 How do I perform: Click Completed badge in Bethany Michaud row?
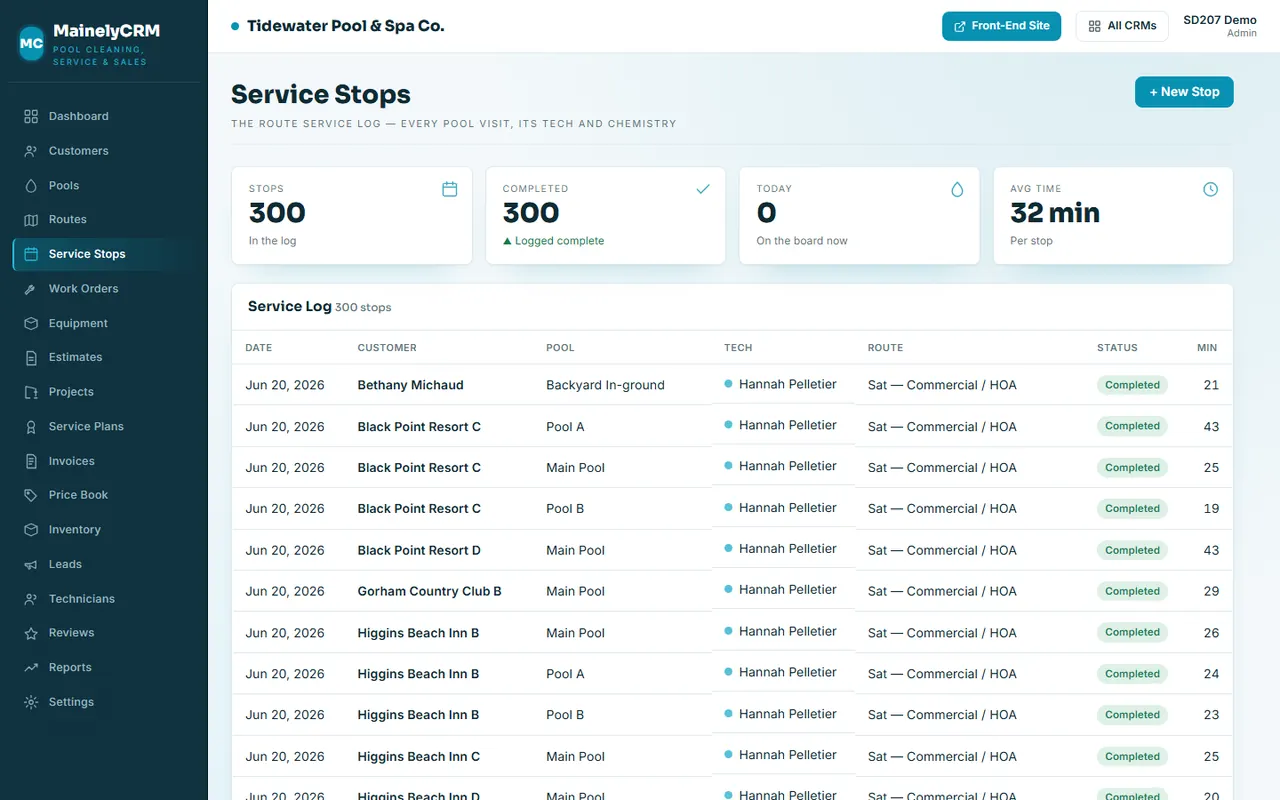pos(1132,385)
